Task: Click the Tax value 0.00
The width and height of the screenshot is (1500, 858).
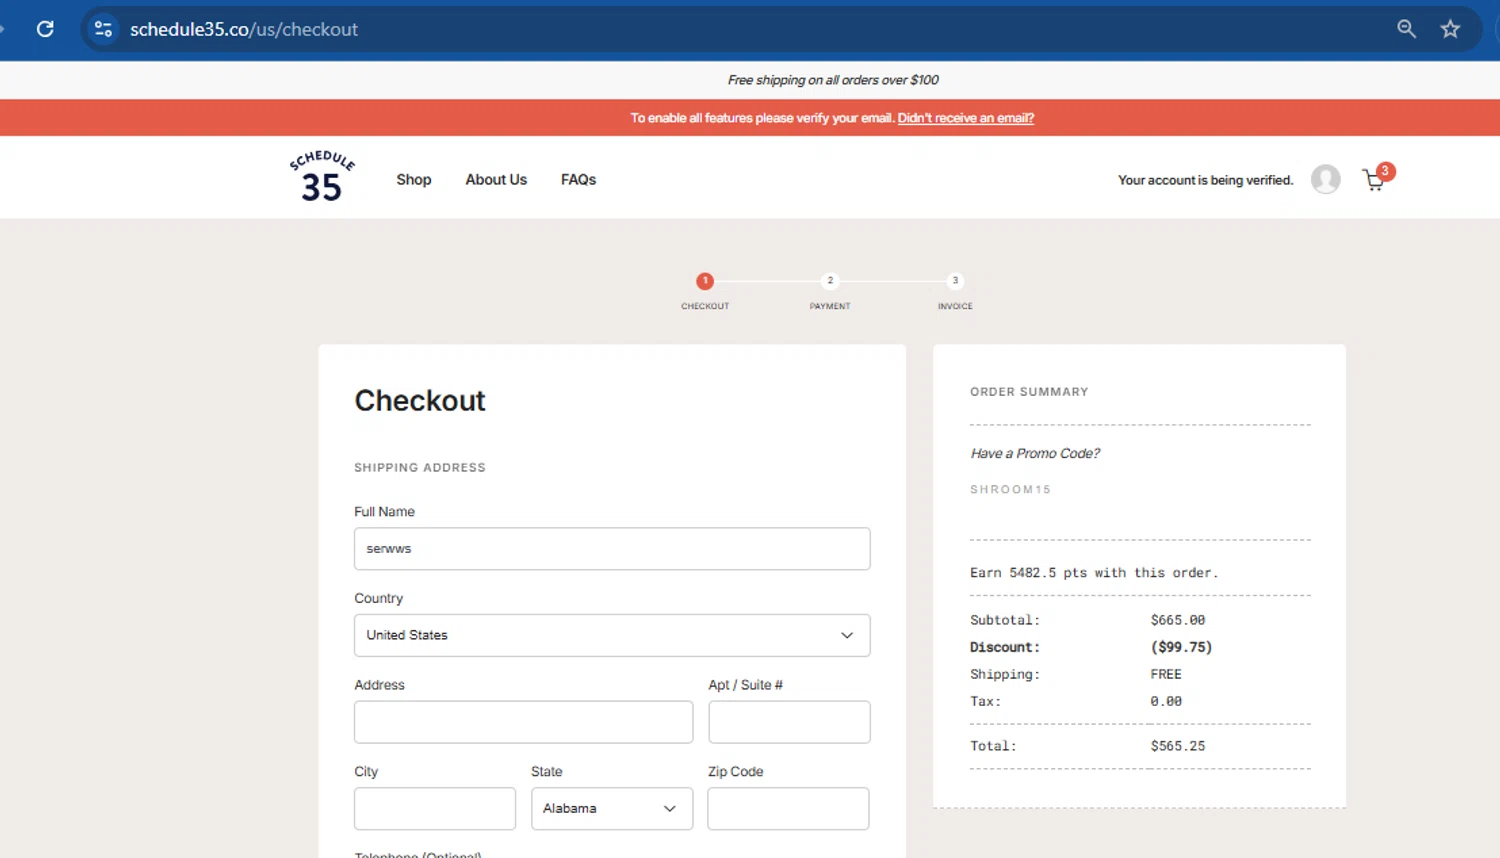Action: pos(1166,701)
